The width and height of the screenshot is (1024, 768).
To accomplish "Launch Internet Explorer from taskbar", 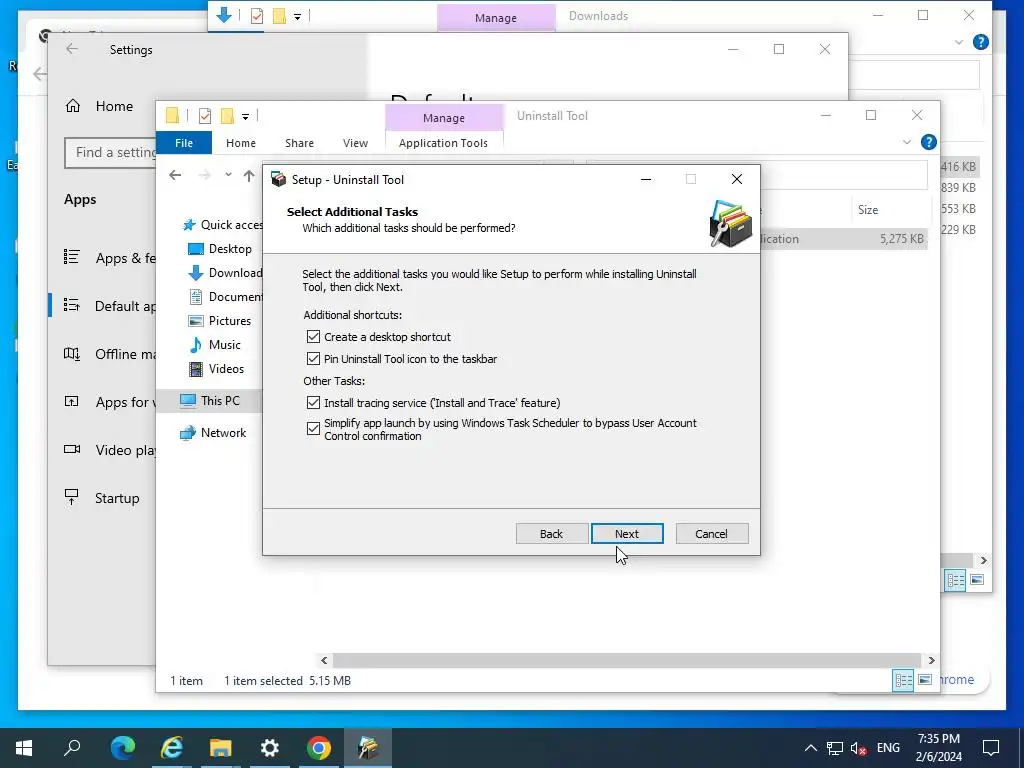I will point(172,748).
